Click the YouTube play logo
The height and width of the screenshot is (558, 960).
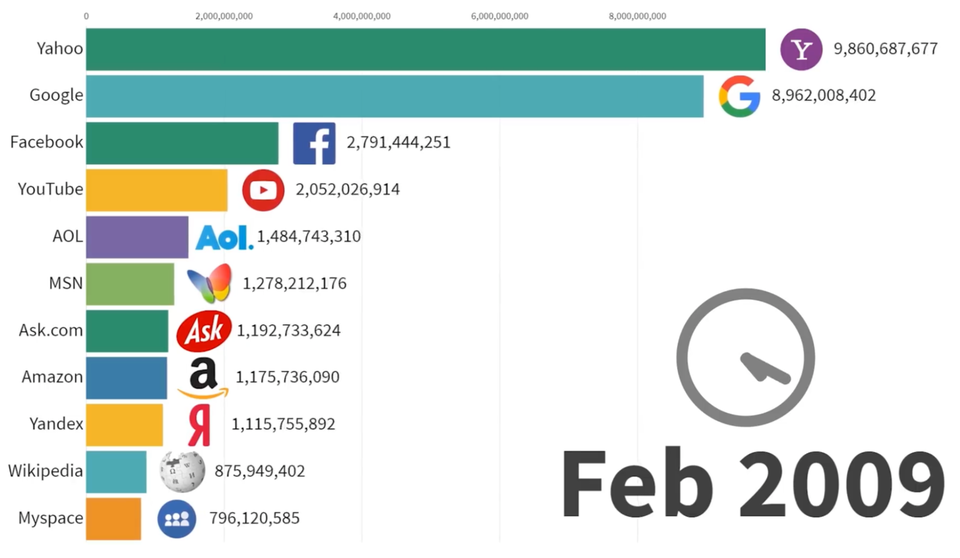coord(263,190)
